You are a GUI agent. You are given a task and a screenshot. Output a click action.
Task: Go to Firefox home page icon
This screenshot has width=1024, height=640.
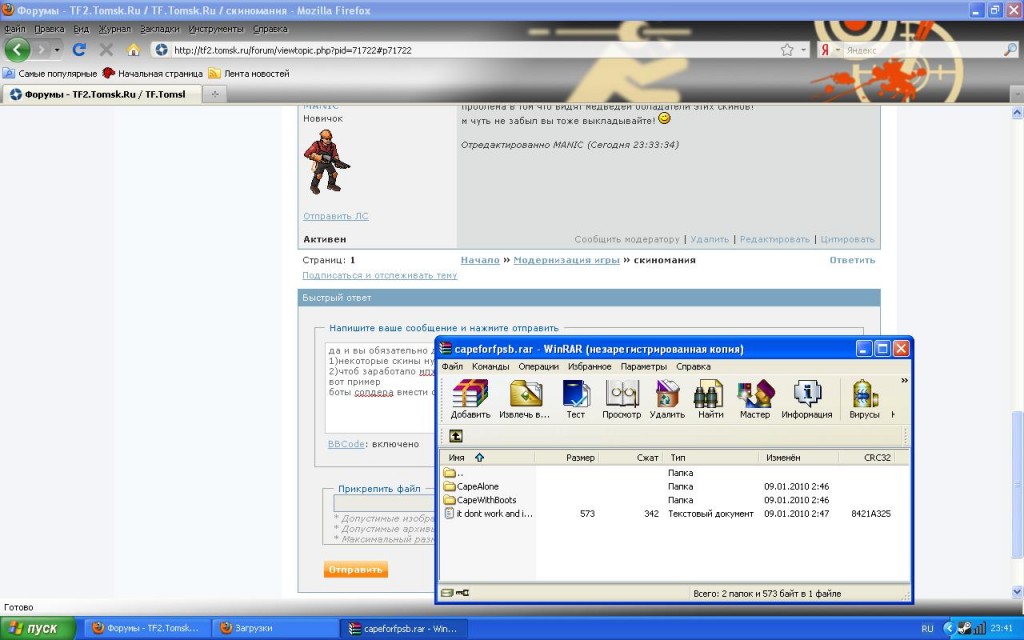point(133,50)
